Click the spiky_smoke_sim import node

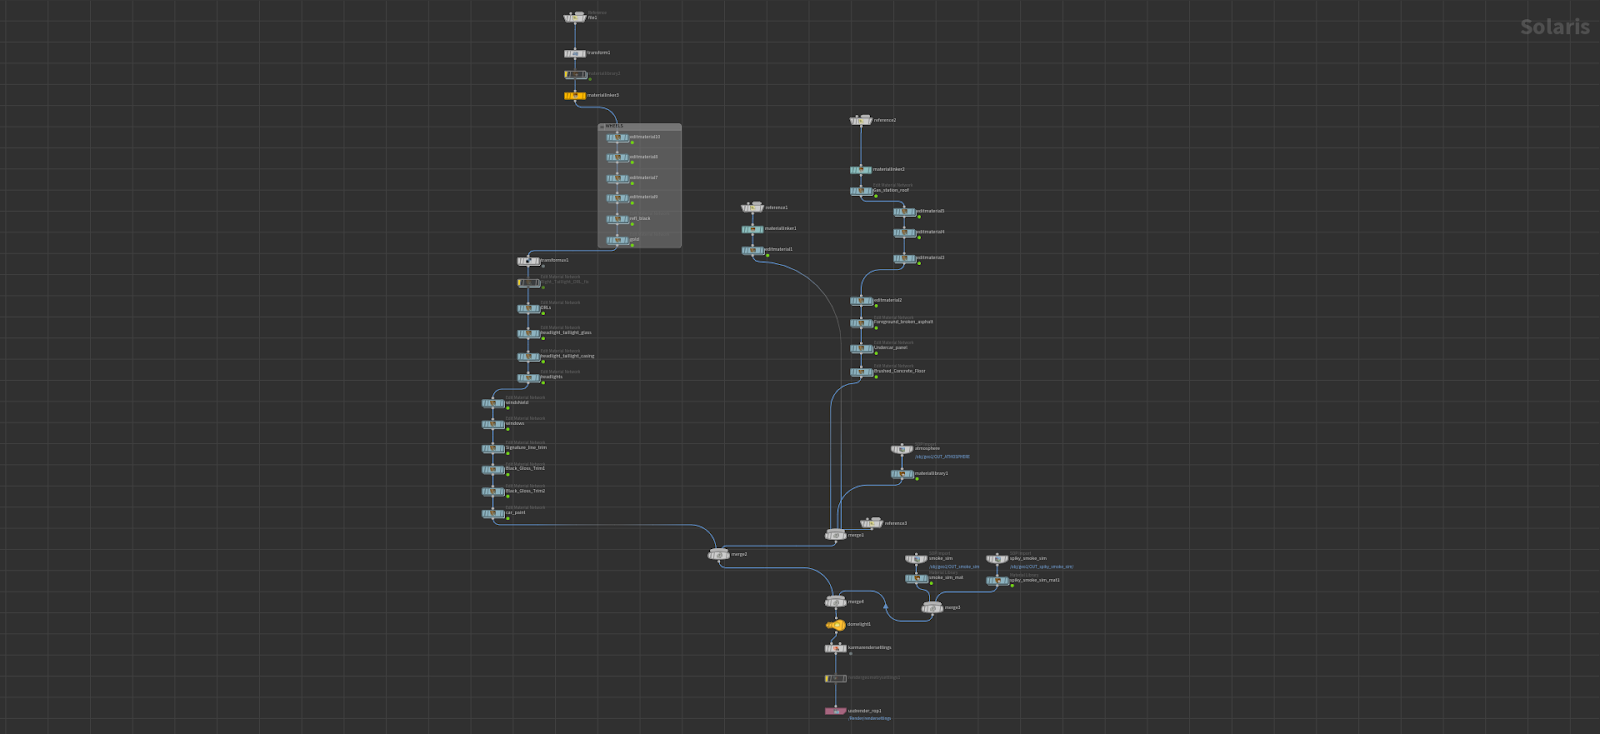pyautogui.click(x=997, y=560)
